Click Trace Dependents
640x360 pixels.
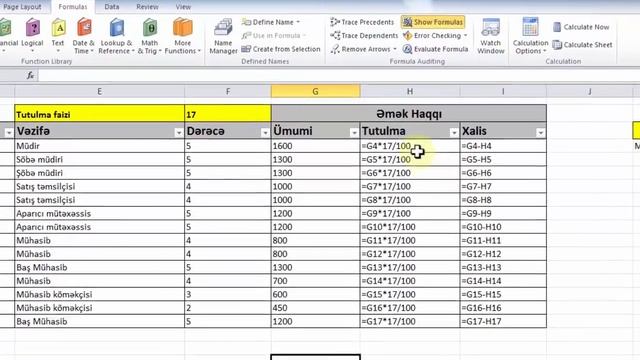point(364,36)
